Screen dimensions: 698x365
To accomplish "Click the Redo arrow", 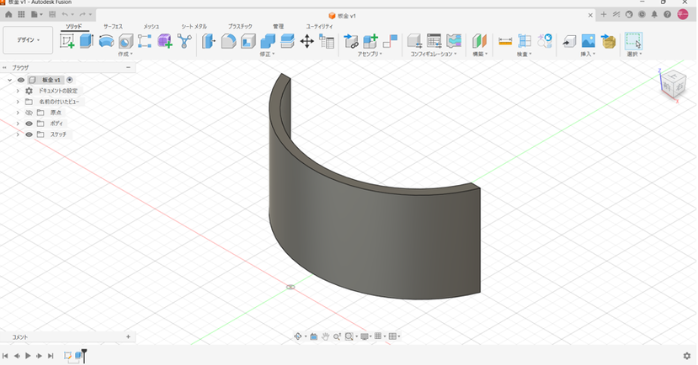I will pyautogui.click(x=83, y=15).
